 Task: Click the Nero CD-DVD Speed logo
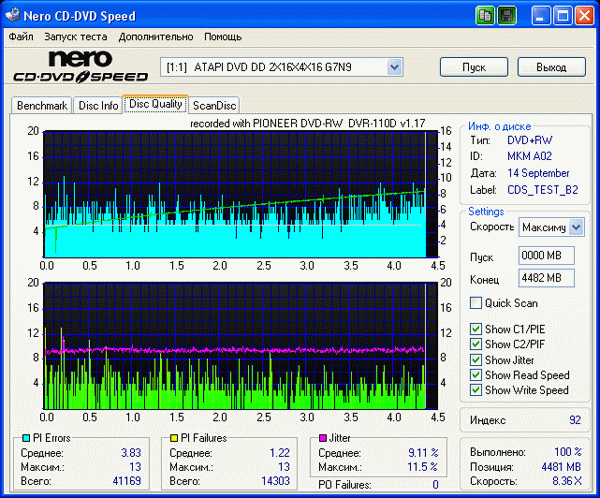[x=80, y=67]
